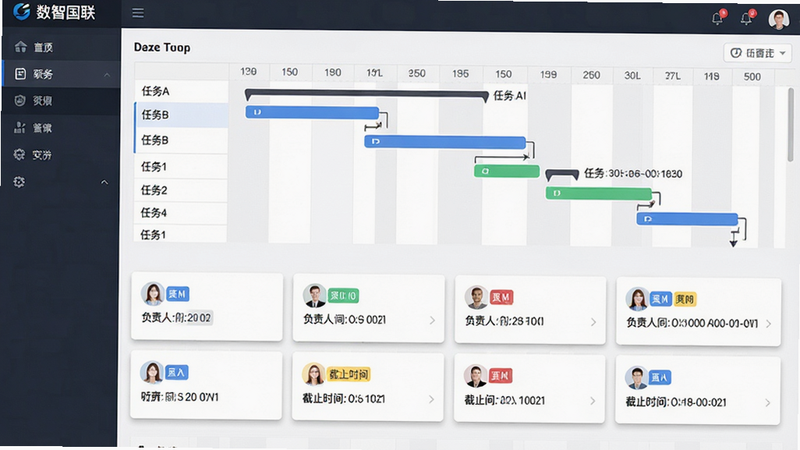The height and width of the screenshot is (450, 800).
Task: Expand chevron on 截止时间 0:6 1021 card
Action: tap(432, 399)
